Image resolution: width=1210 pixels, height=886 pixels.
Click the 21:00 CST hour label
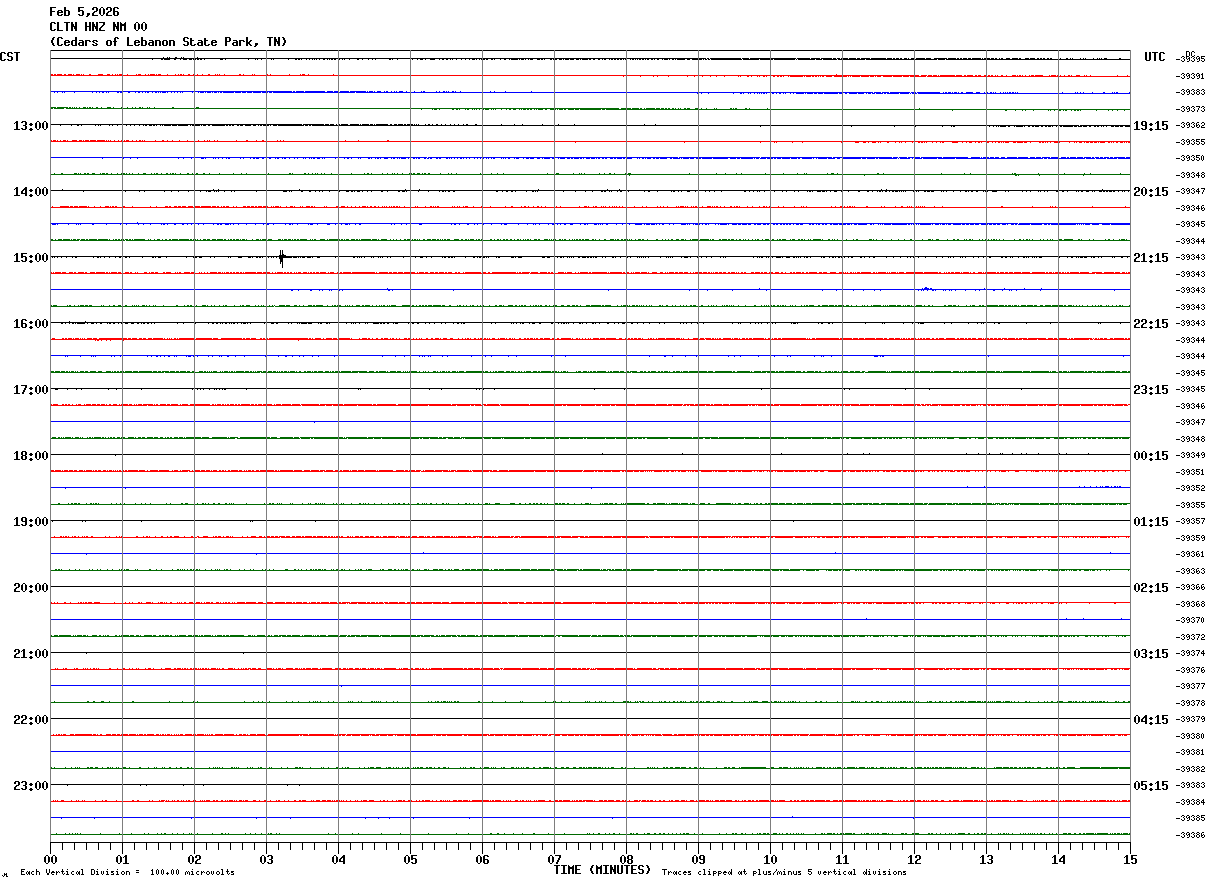pos(31,654)
